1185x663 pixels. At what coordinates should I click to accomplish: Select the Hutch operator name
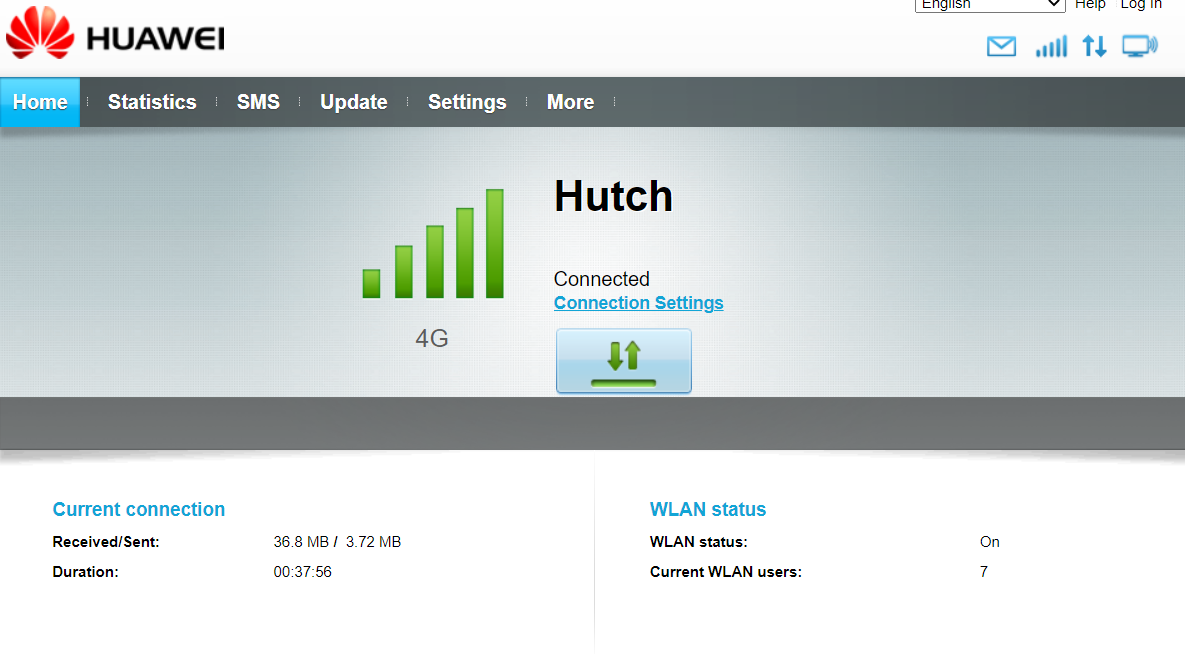(x=613, y=197)
